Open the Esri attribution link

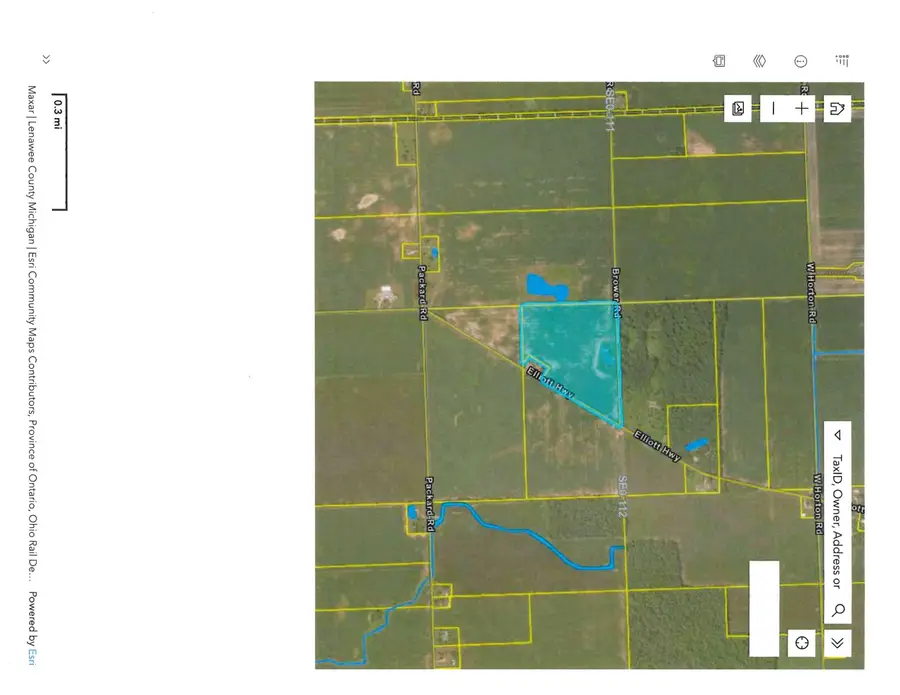click(30, 657)
